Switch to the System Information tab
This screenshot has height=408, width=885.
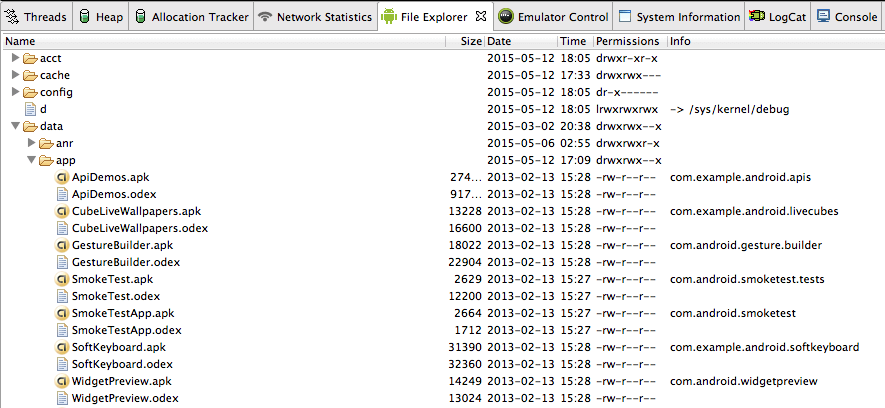point(679,17)
